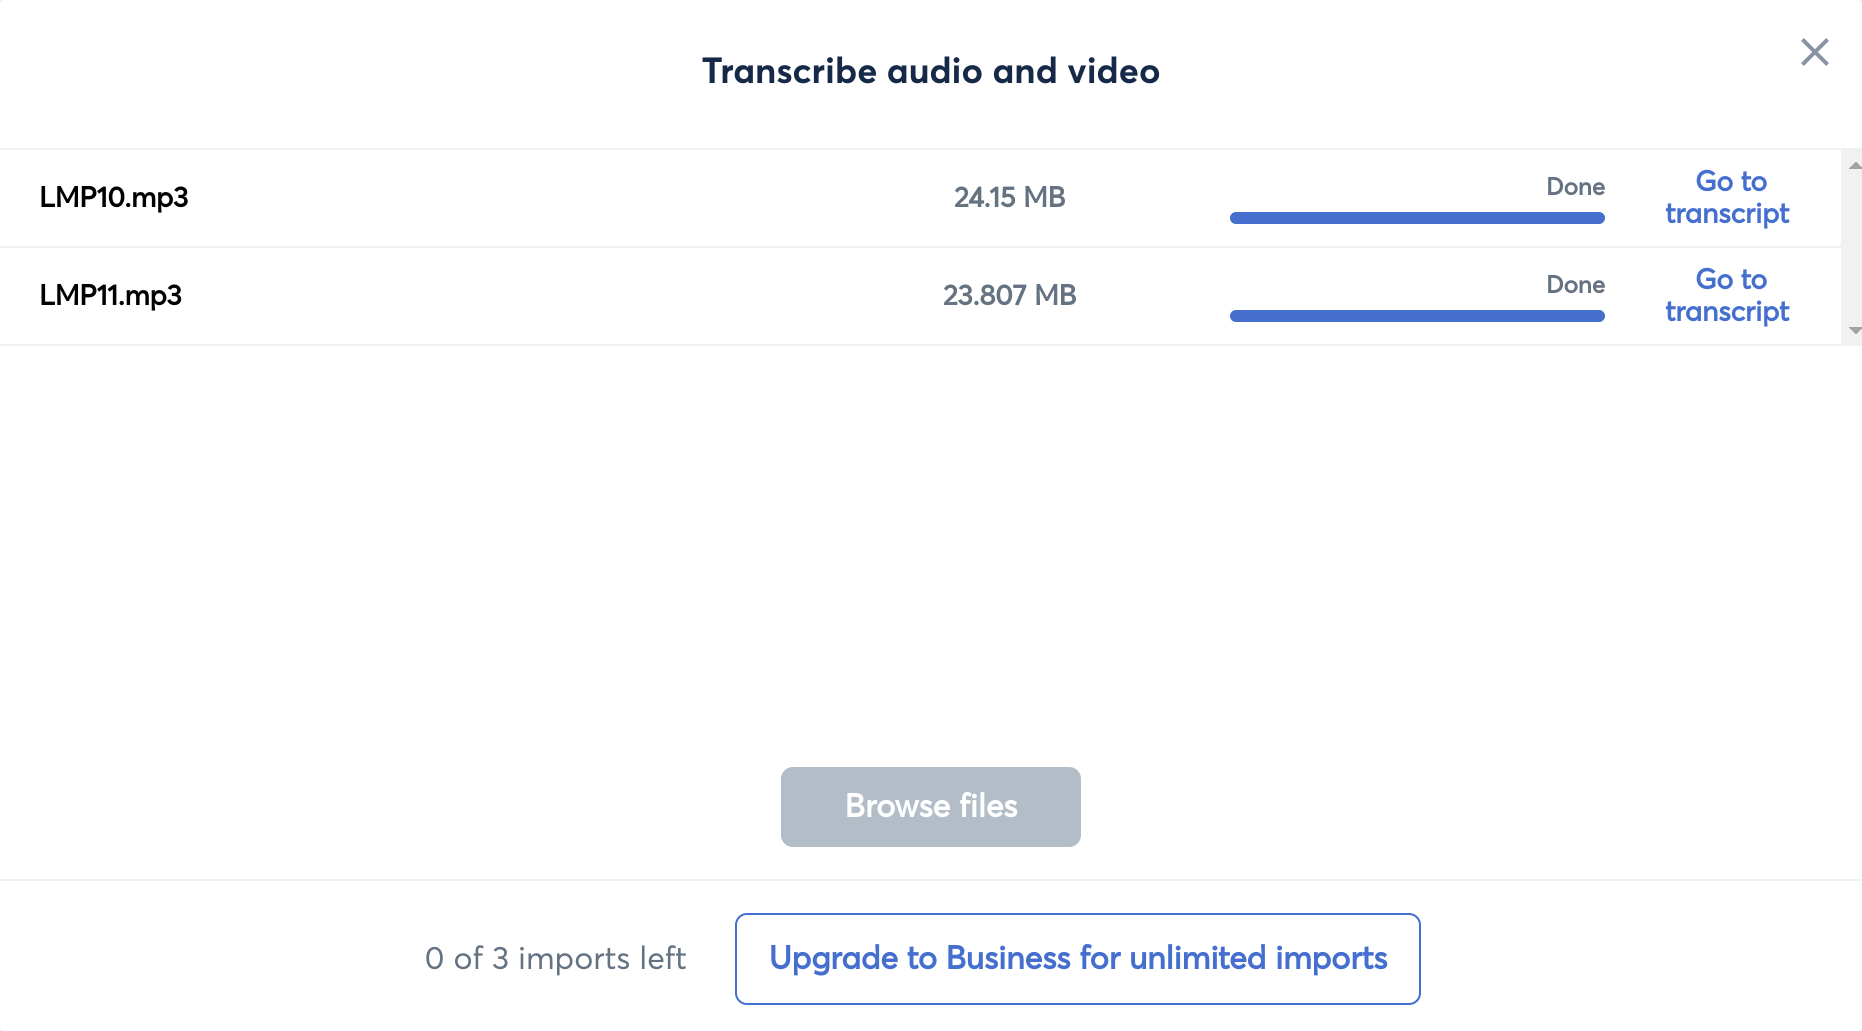Click the LMP10.mp3 progress bar
1862x1031 pixels.
(1417, 218)
